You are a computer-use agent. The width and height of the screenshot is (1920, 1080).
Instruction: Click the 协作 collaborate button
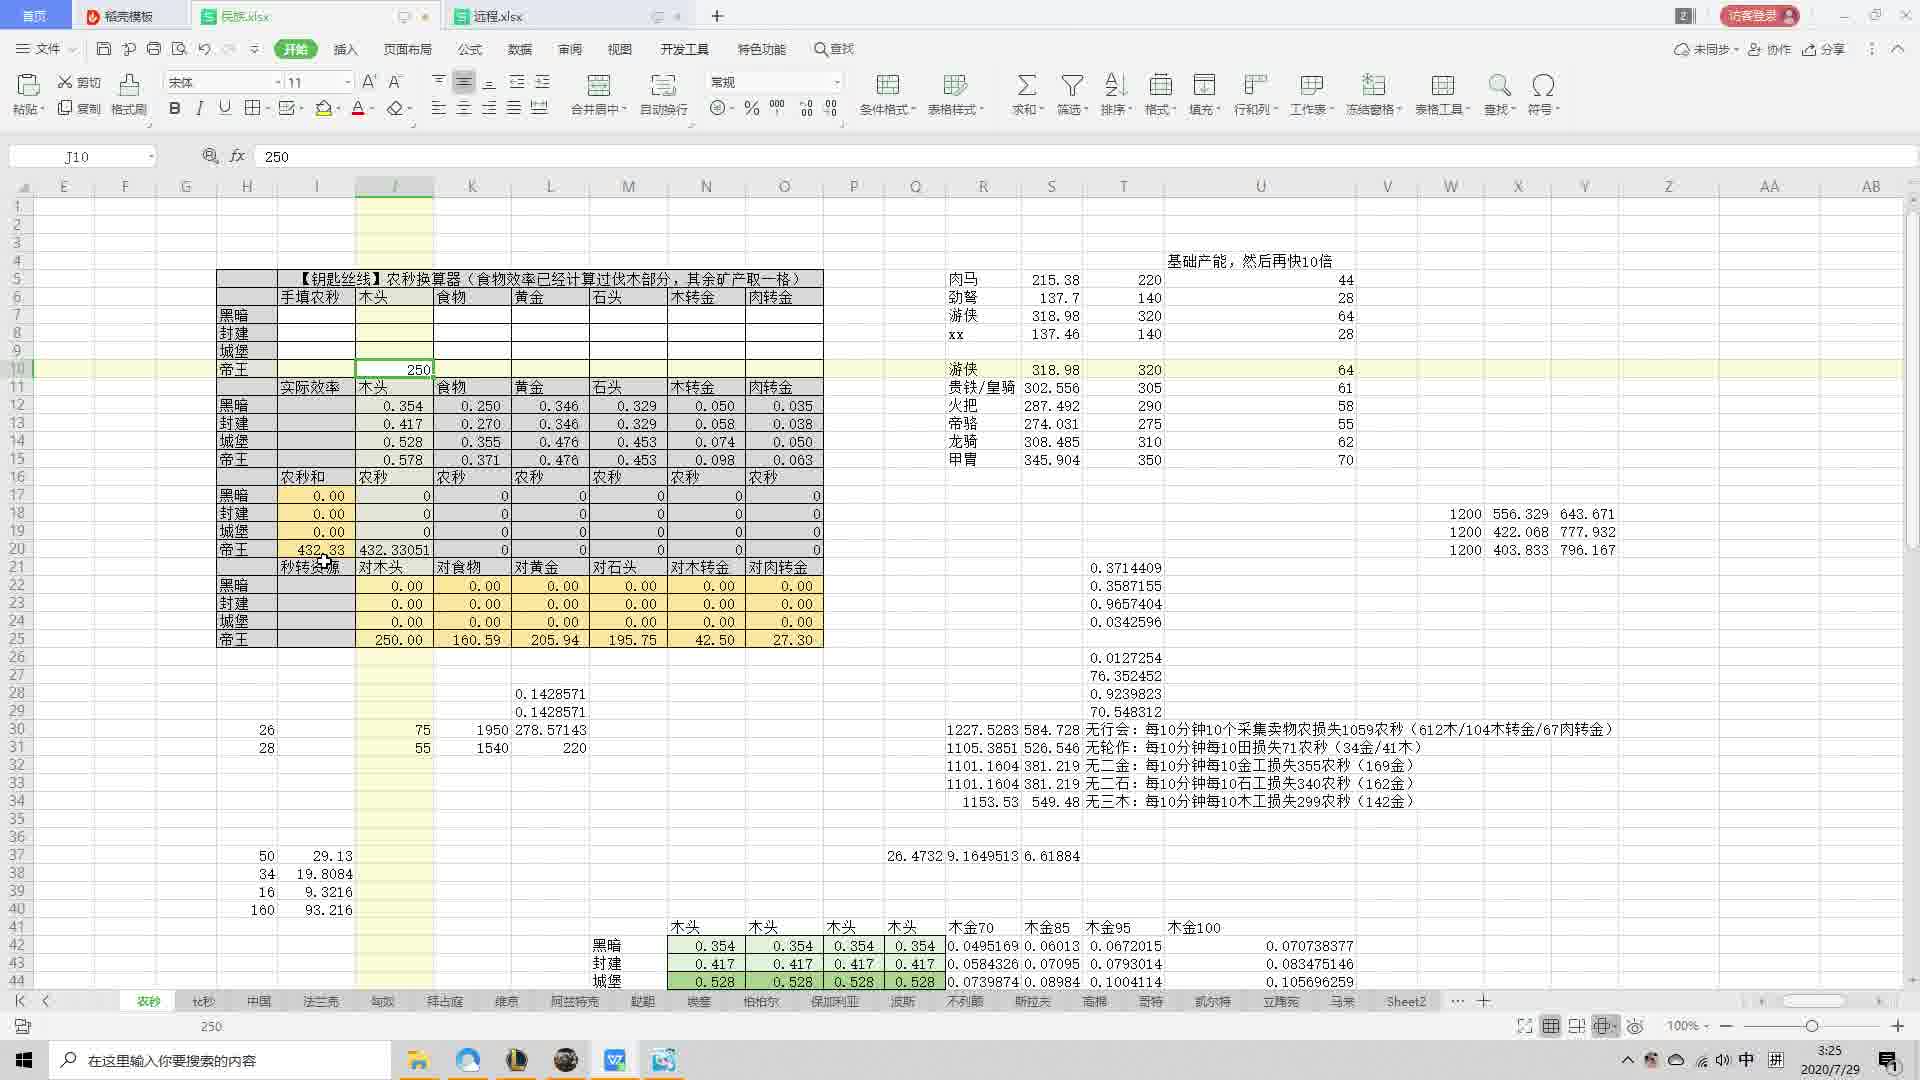pos(1769,49)
